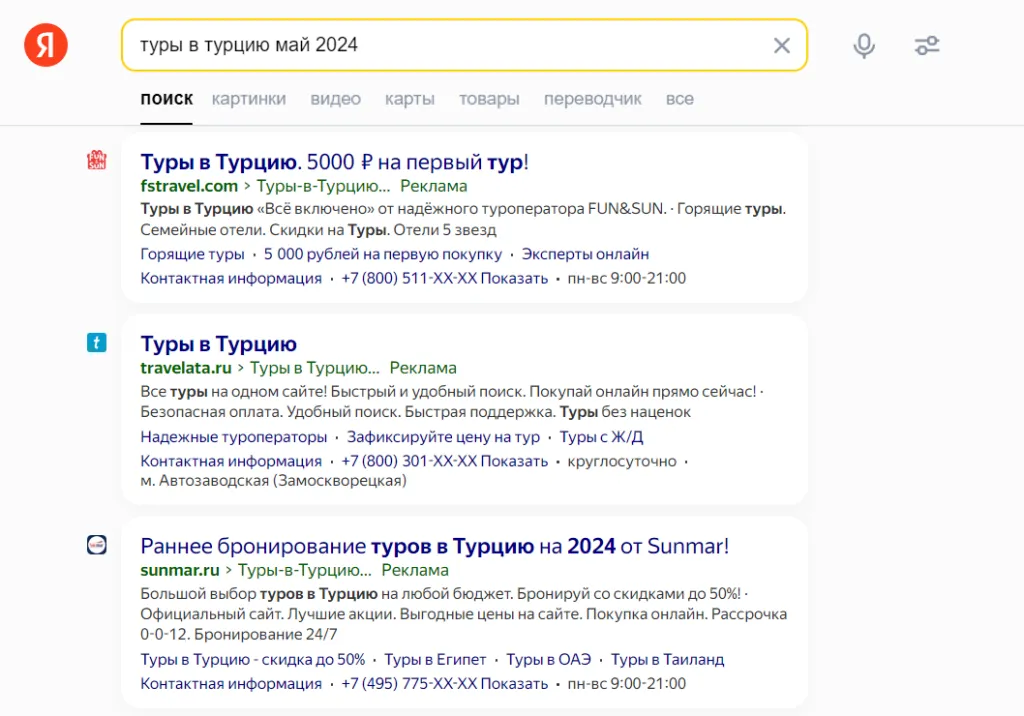Open 'Надежные туроператоры' sitelink

(234, 437)
